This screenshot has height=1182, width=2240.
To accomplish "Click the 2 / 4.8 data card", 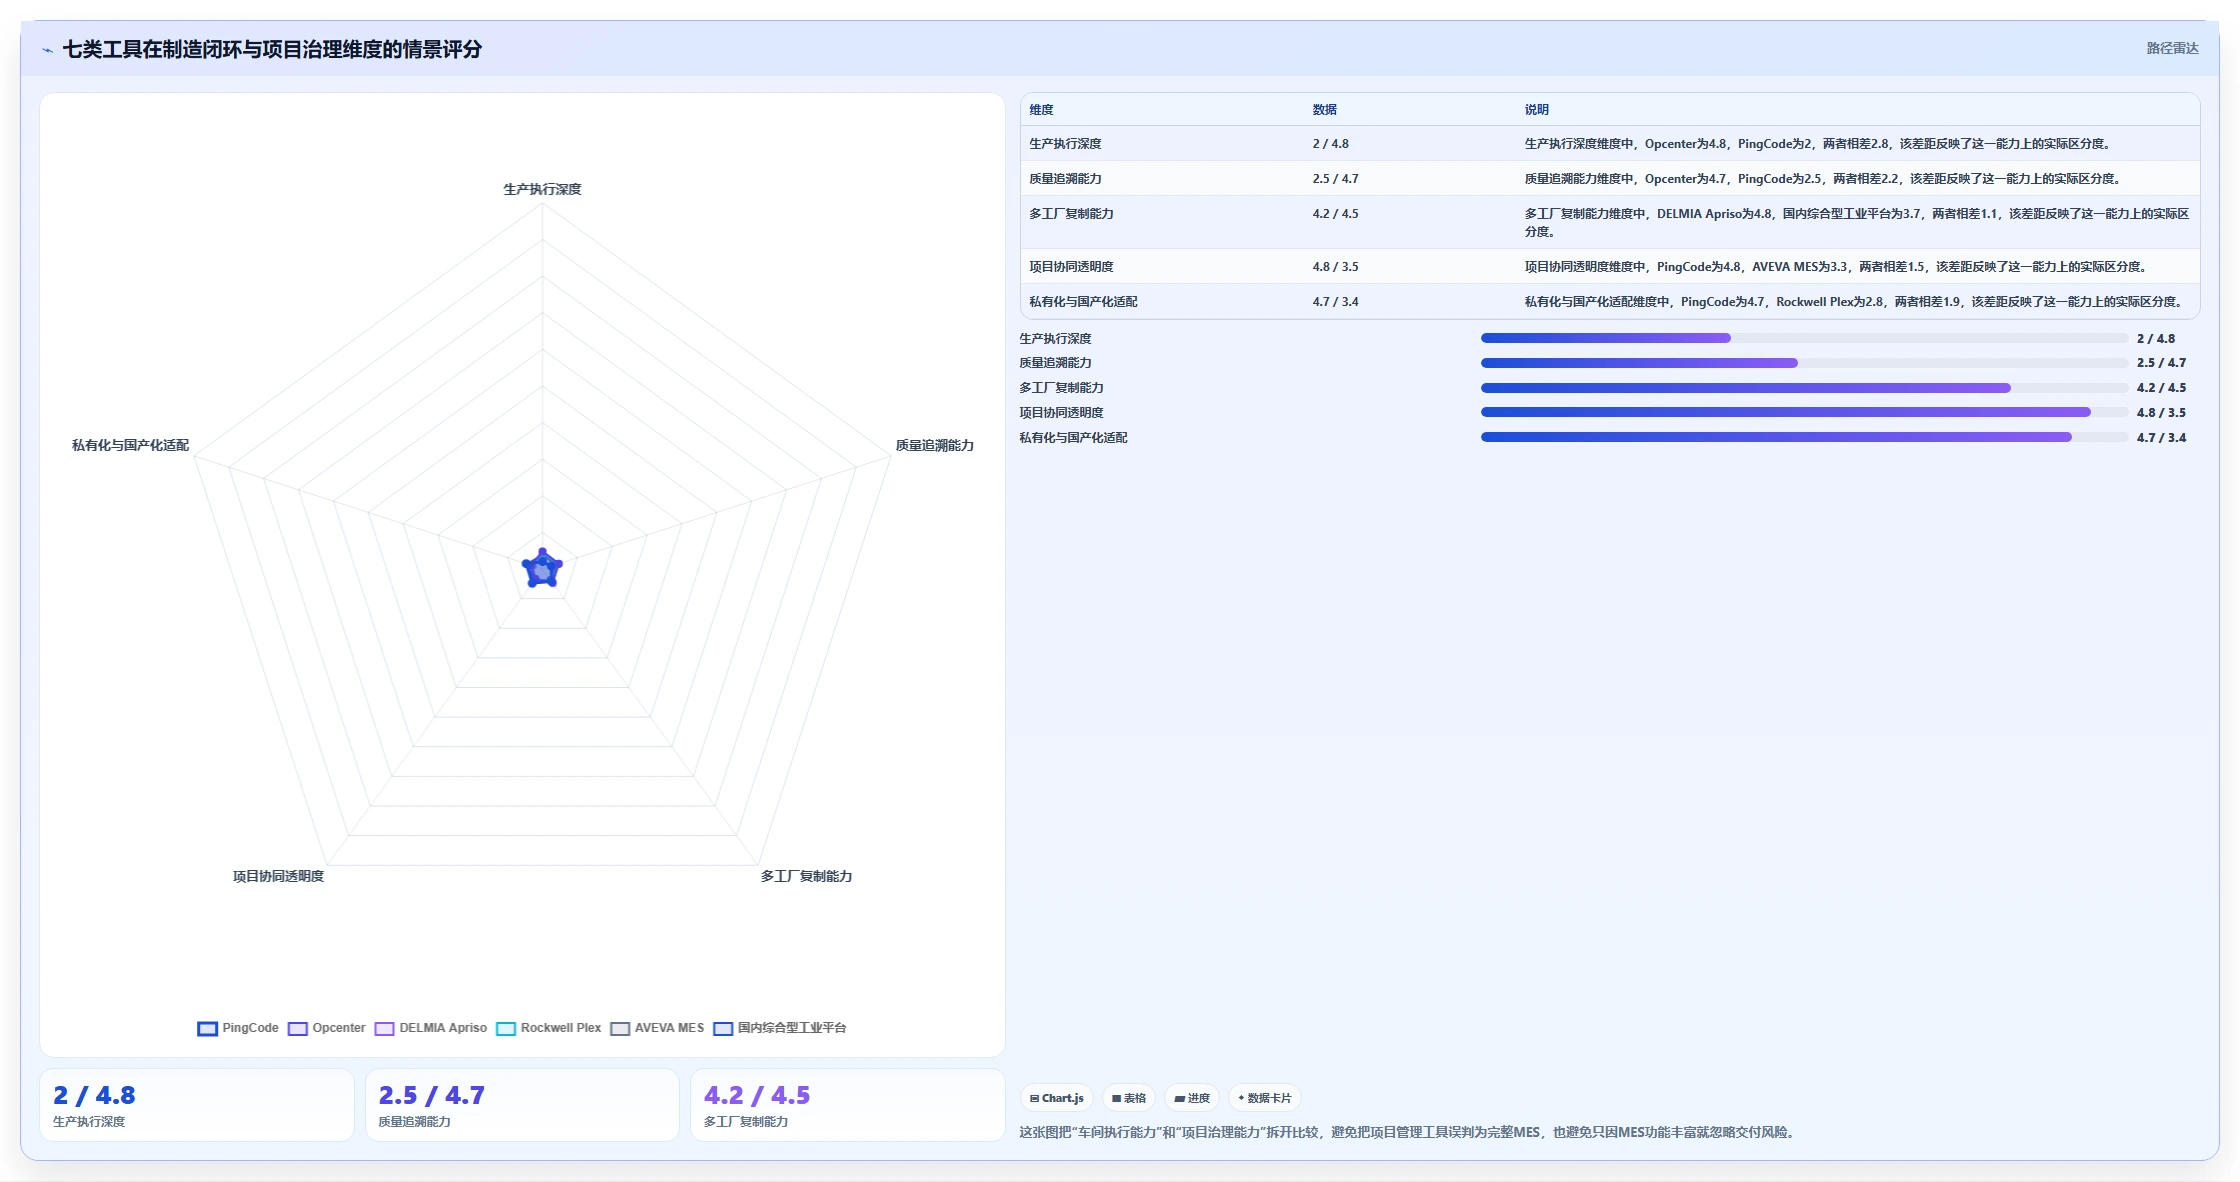I will tap(197, 1105).
